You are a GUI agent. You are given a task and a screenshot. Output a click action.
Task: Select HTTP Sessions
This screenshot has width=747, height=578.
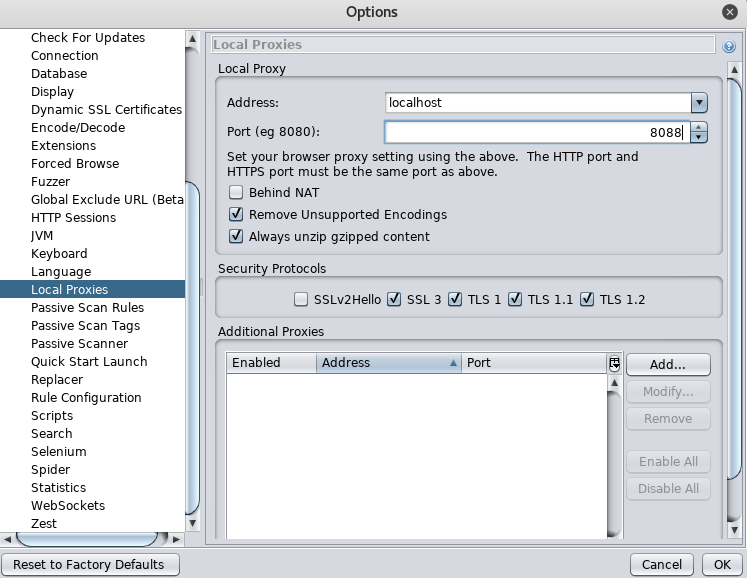pos(73,218)
